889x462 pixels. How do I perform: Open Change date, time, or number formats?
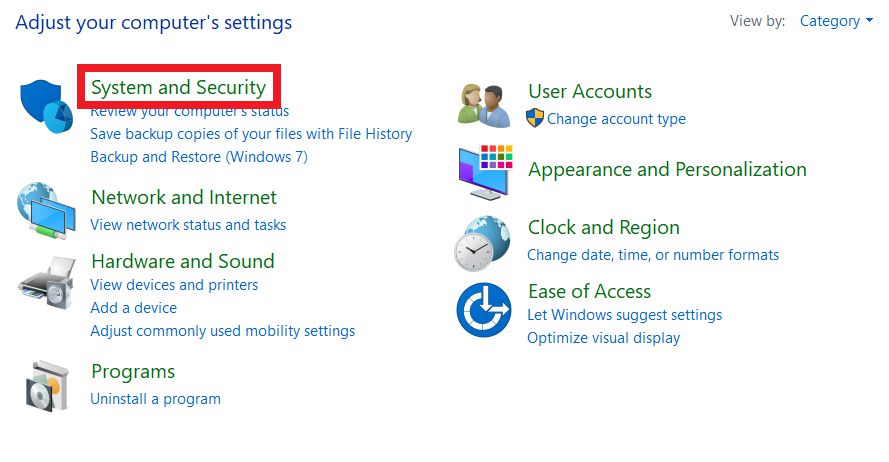[653, 255]
